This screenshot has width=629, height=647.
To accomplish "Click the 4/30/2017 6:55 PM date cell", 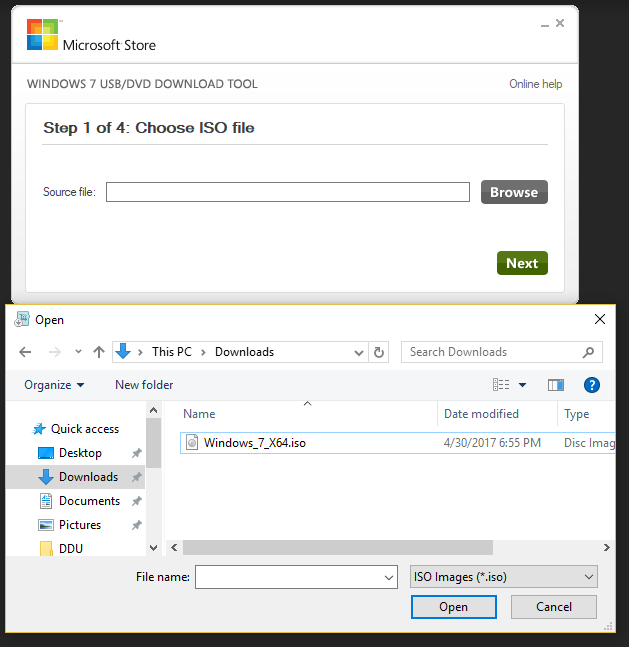I will pyautogui.click(x=492, y=443).
